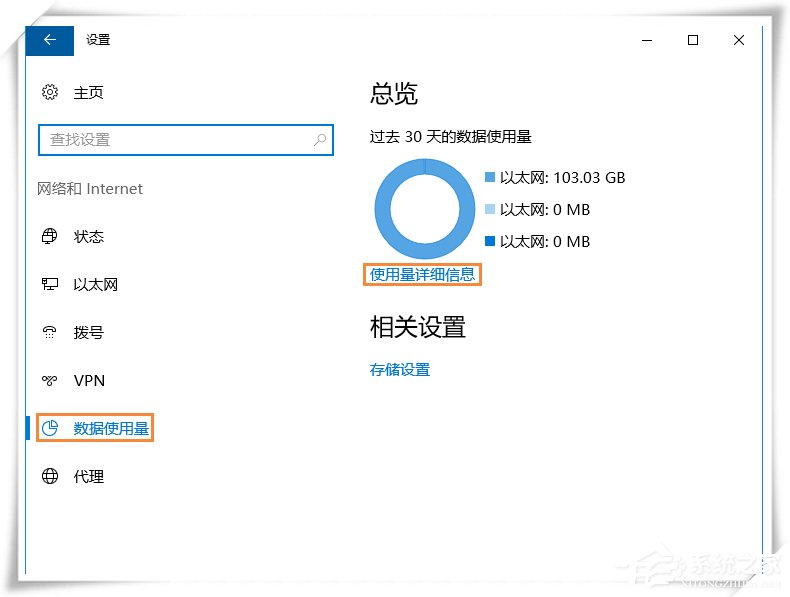Viewport: 790px width, 597px height.
Task: Click the gear icon beside 主页
Action: [50, 93]
